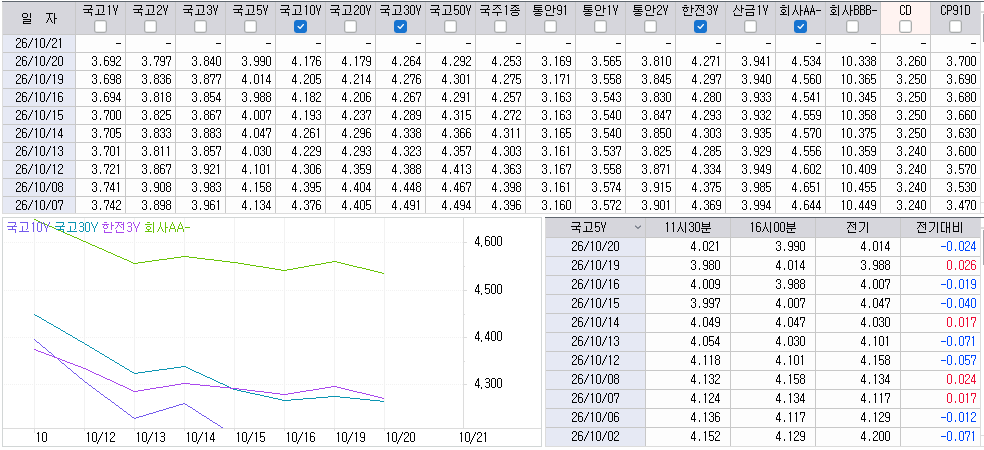Click the red 전기대비 value 0.026

coord(962,263)
